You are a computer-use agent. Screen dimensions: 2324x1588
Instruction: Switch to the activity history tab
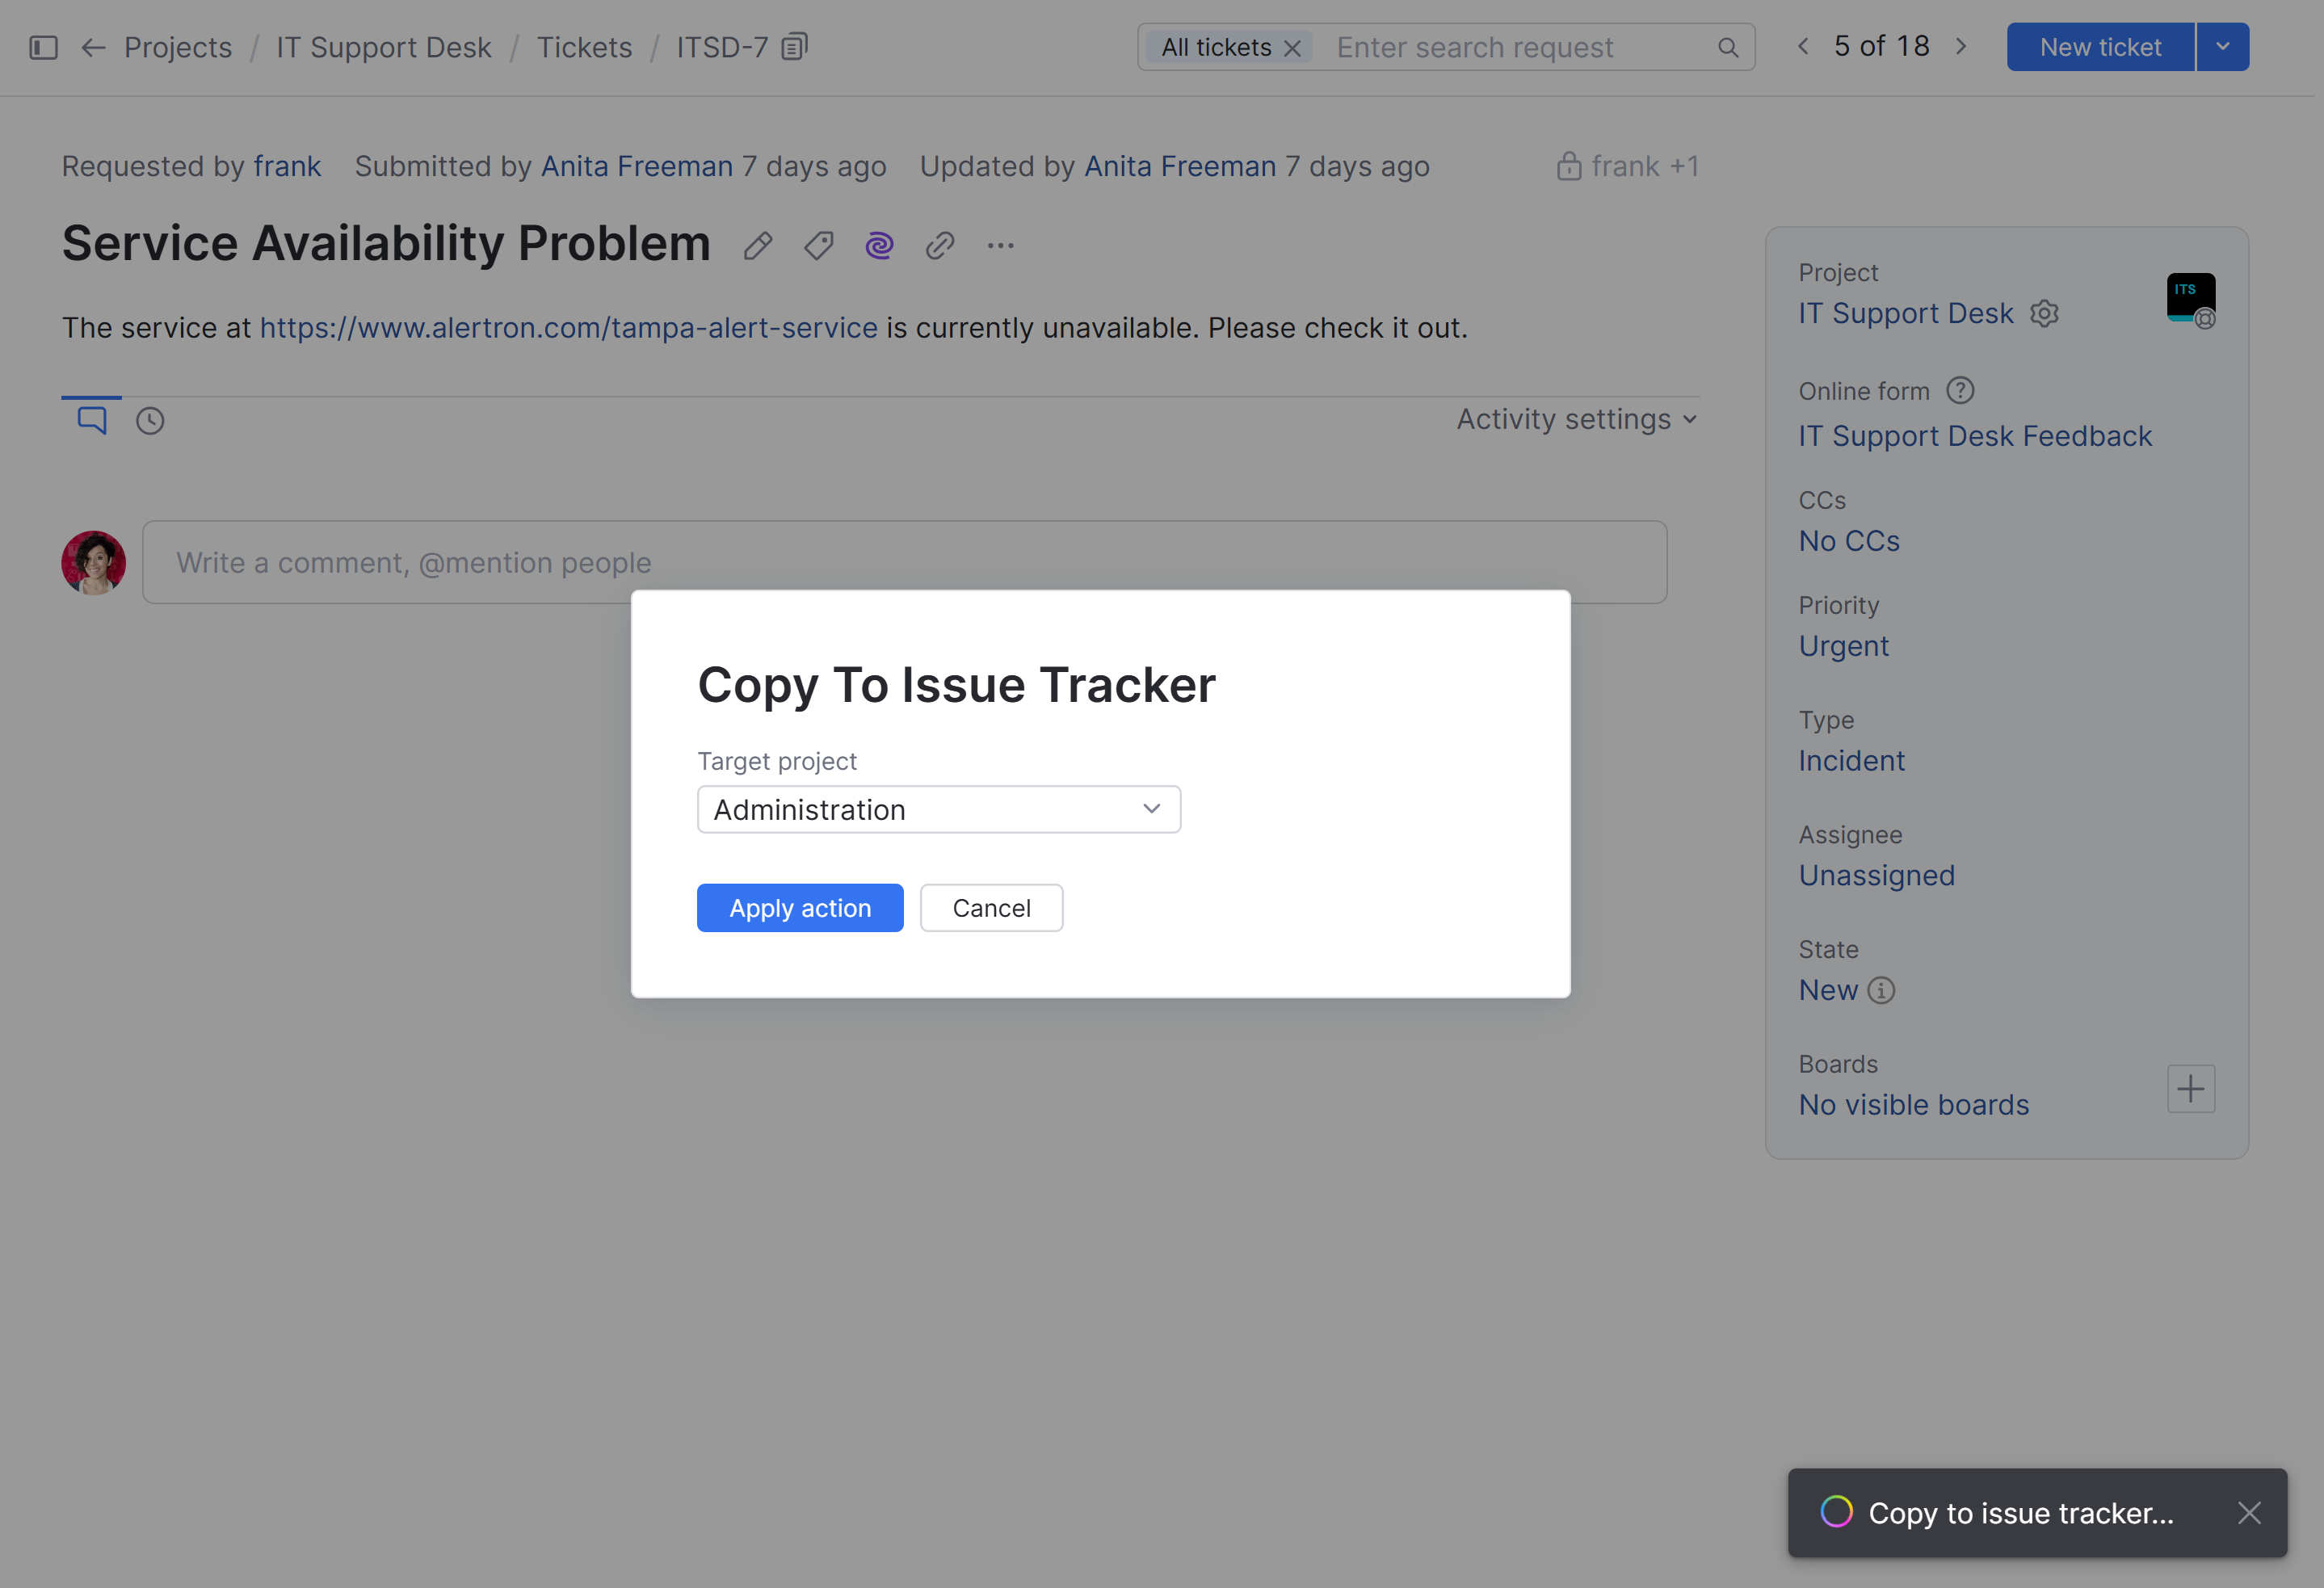[x=149, y=420]
